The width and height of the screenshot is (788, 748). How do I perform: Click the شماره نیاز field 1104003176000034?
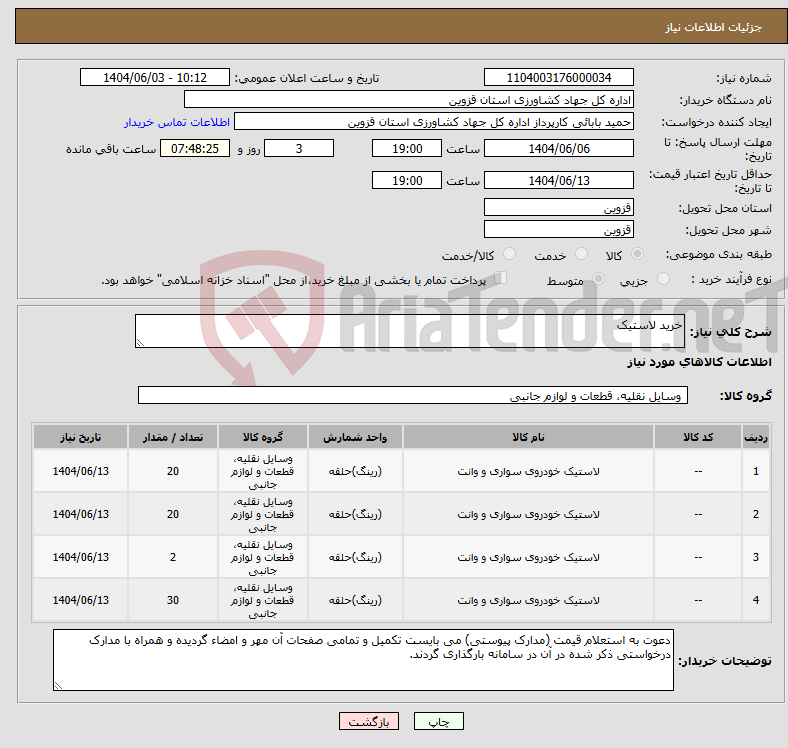click(558, 77)
